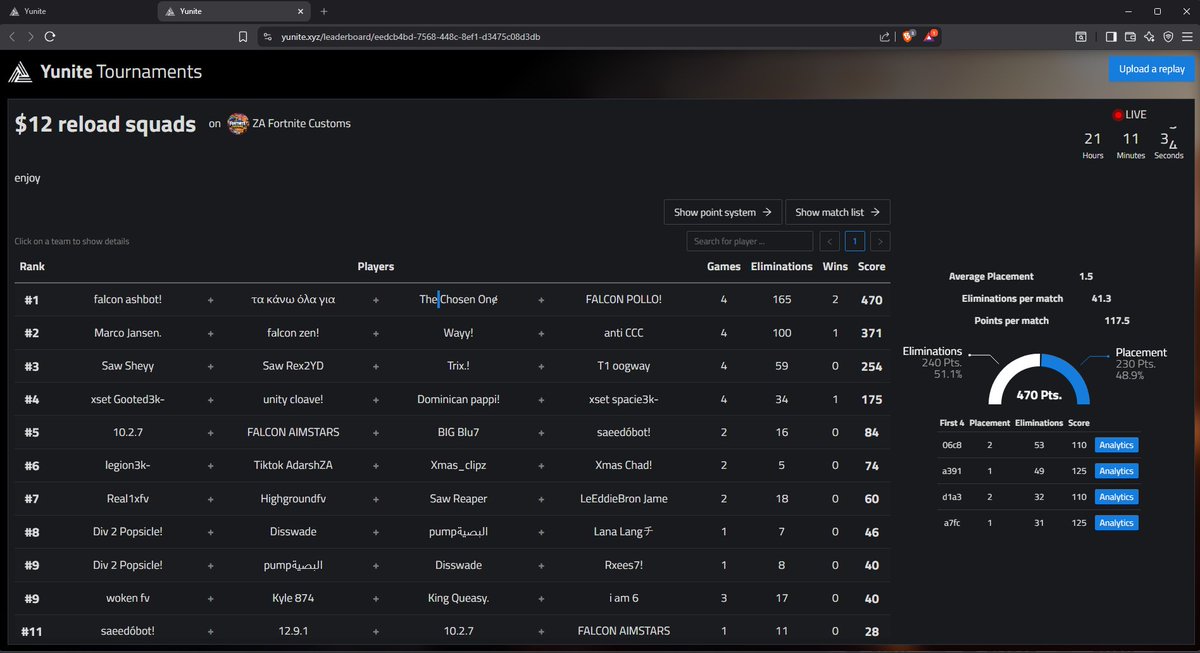Click Upload a replay button

[x=1152, y=69]
